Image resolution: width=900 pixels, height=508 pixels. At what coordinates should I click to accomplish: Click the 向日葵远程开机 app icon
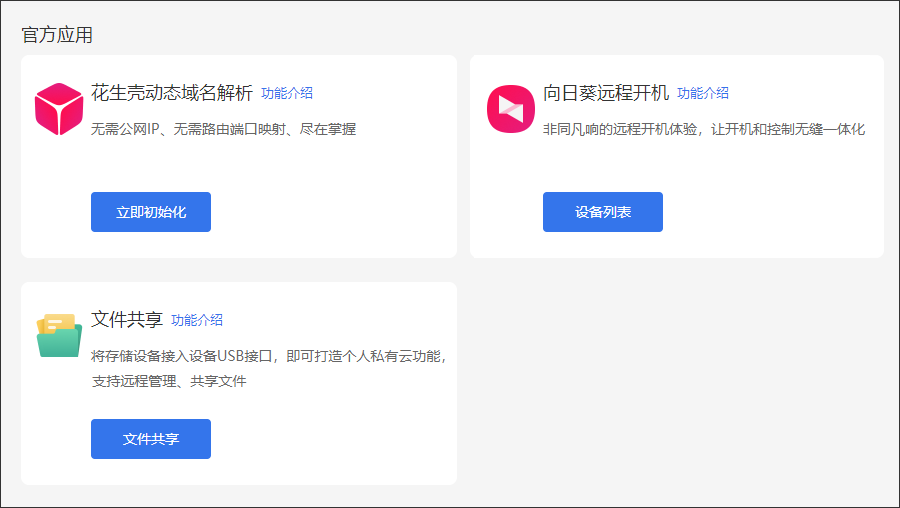pos(511,108)
